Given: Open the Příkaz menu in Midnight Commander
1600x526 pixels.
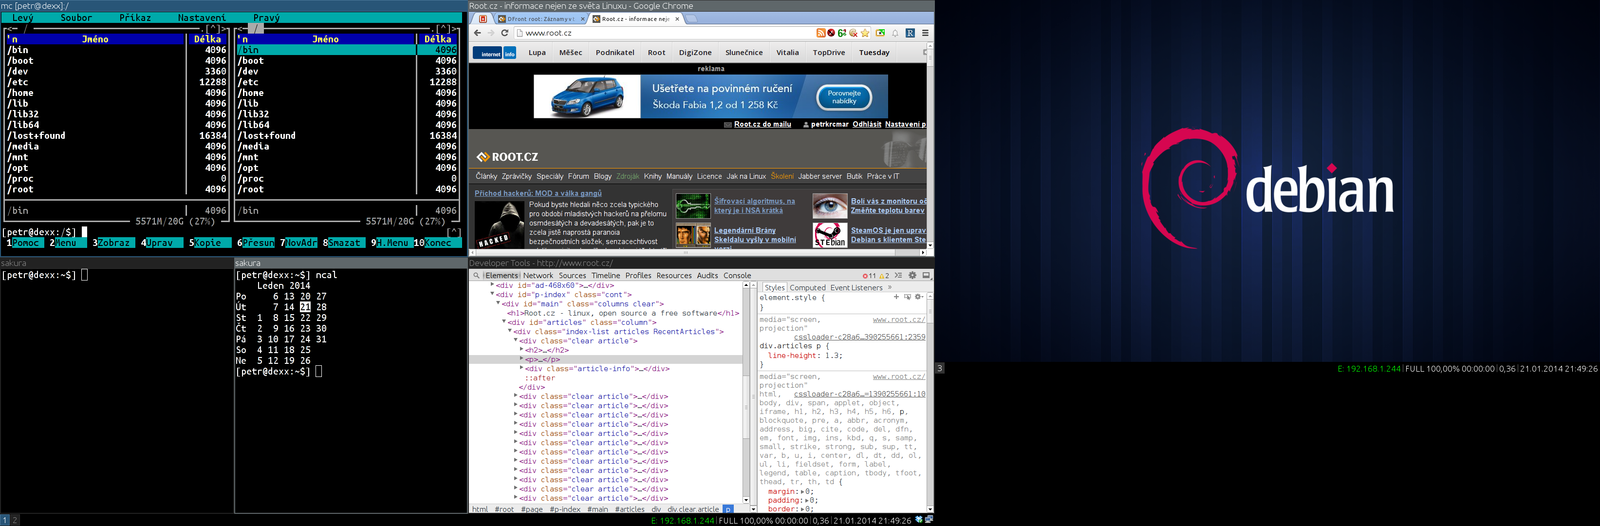Looking at the screenshot, I should pos(135,17).
